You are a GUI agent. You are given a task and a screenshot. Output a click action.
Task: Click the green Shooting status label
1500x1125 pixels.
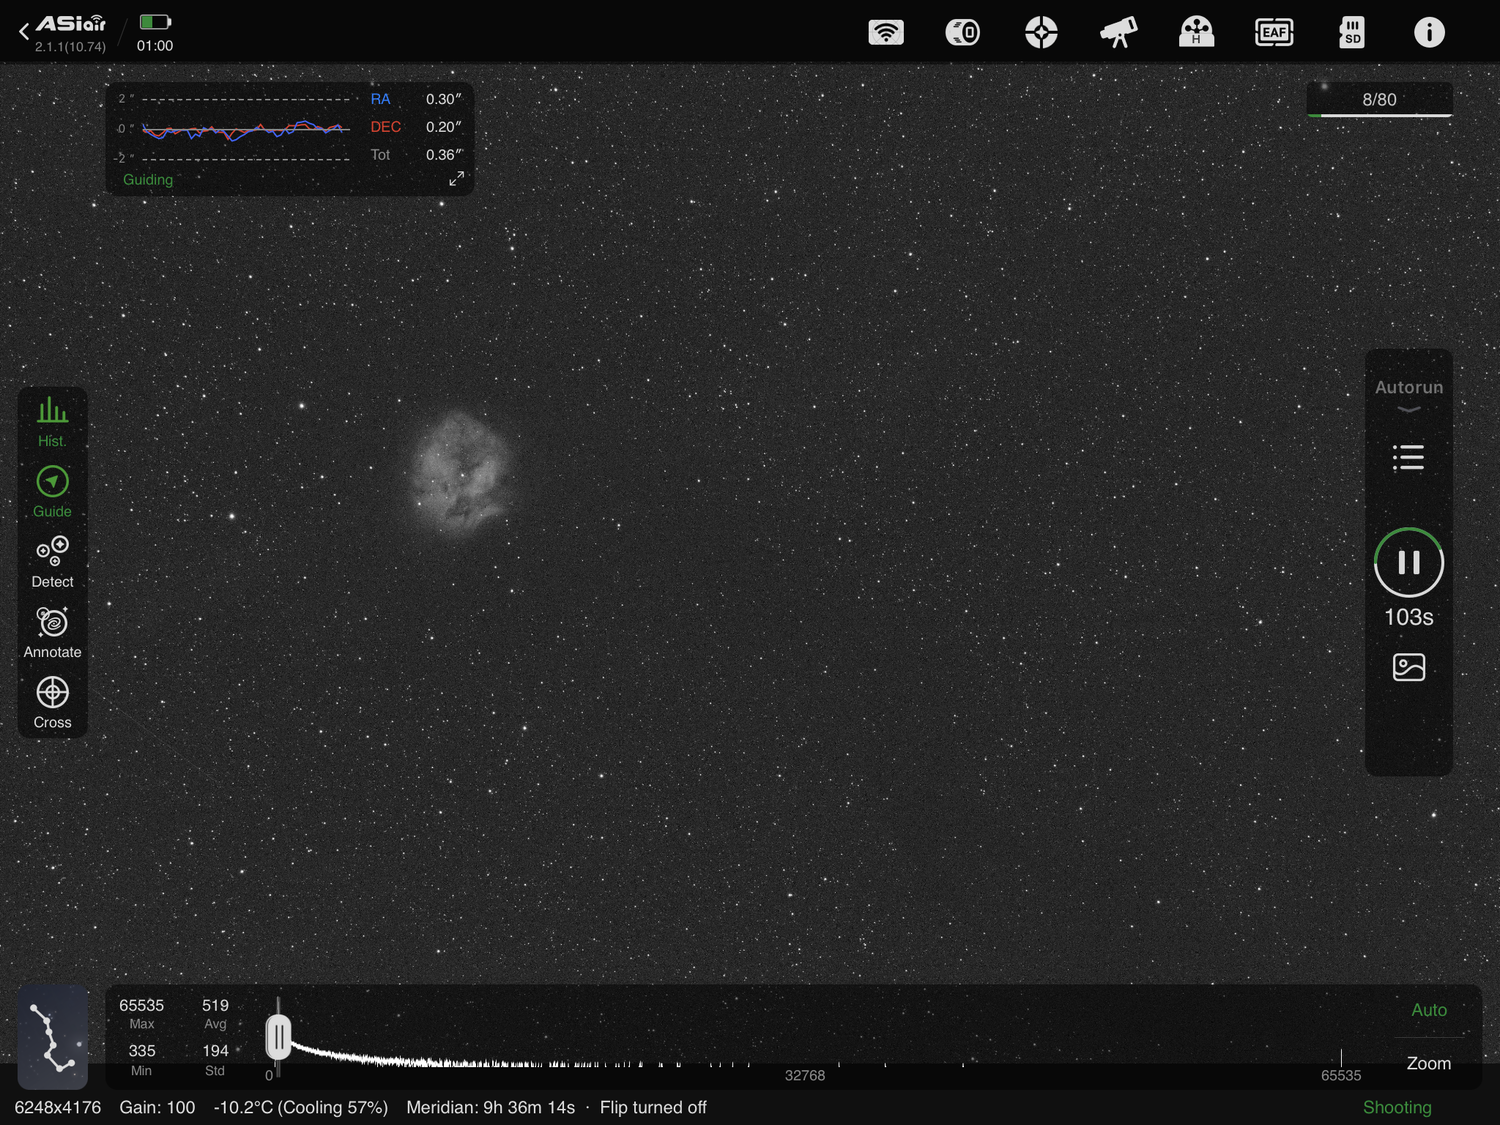[x=1397, y=1108]
